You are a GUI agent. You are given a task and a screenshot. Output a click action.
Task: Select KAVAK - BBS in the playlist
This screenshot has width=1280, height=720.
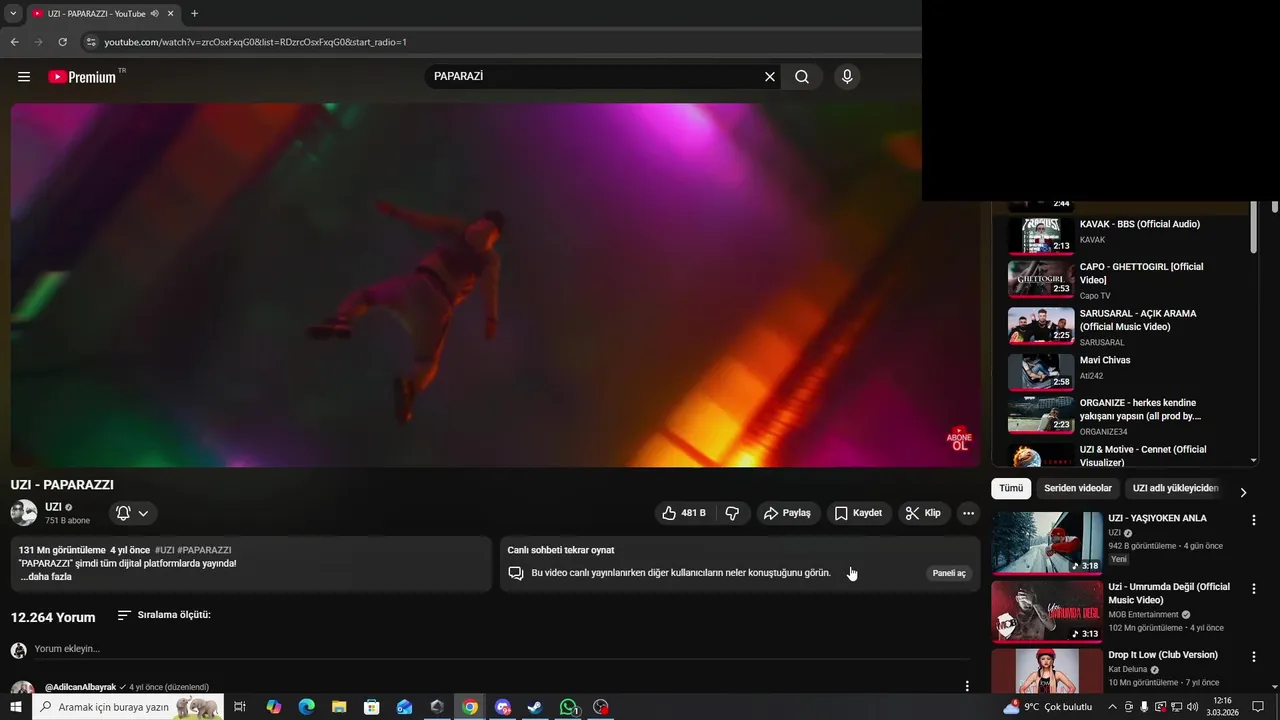(x=1125, y=234)
